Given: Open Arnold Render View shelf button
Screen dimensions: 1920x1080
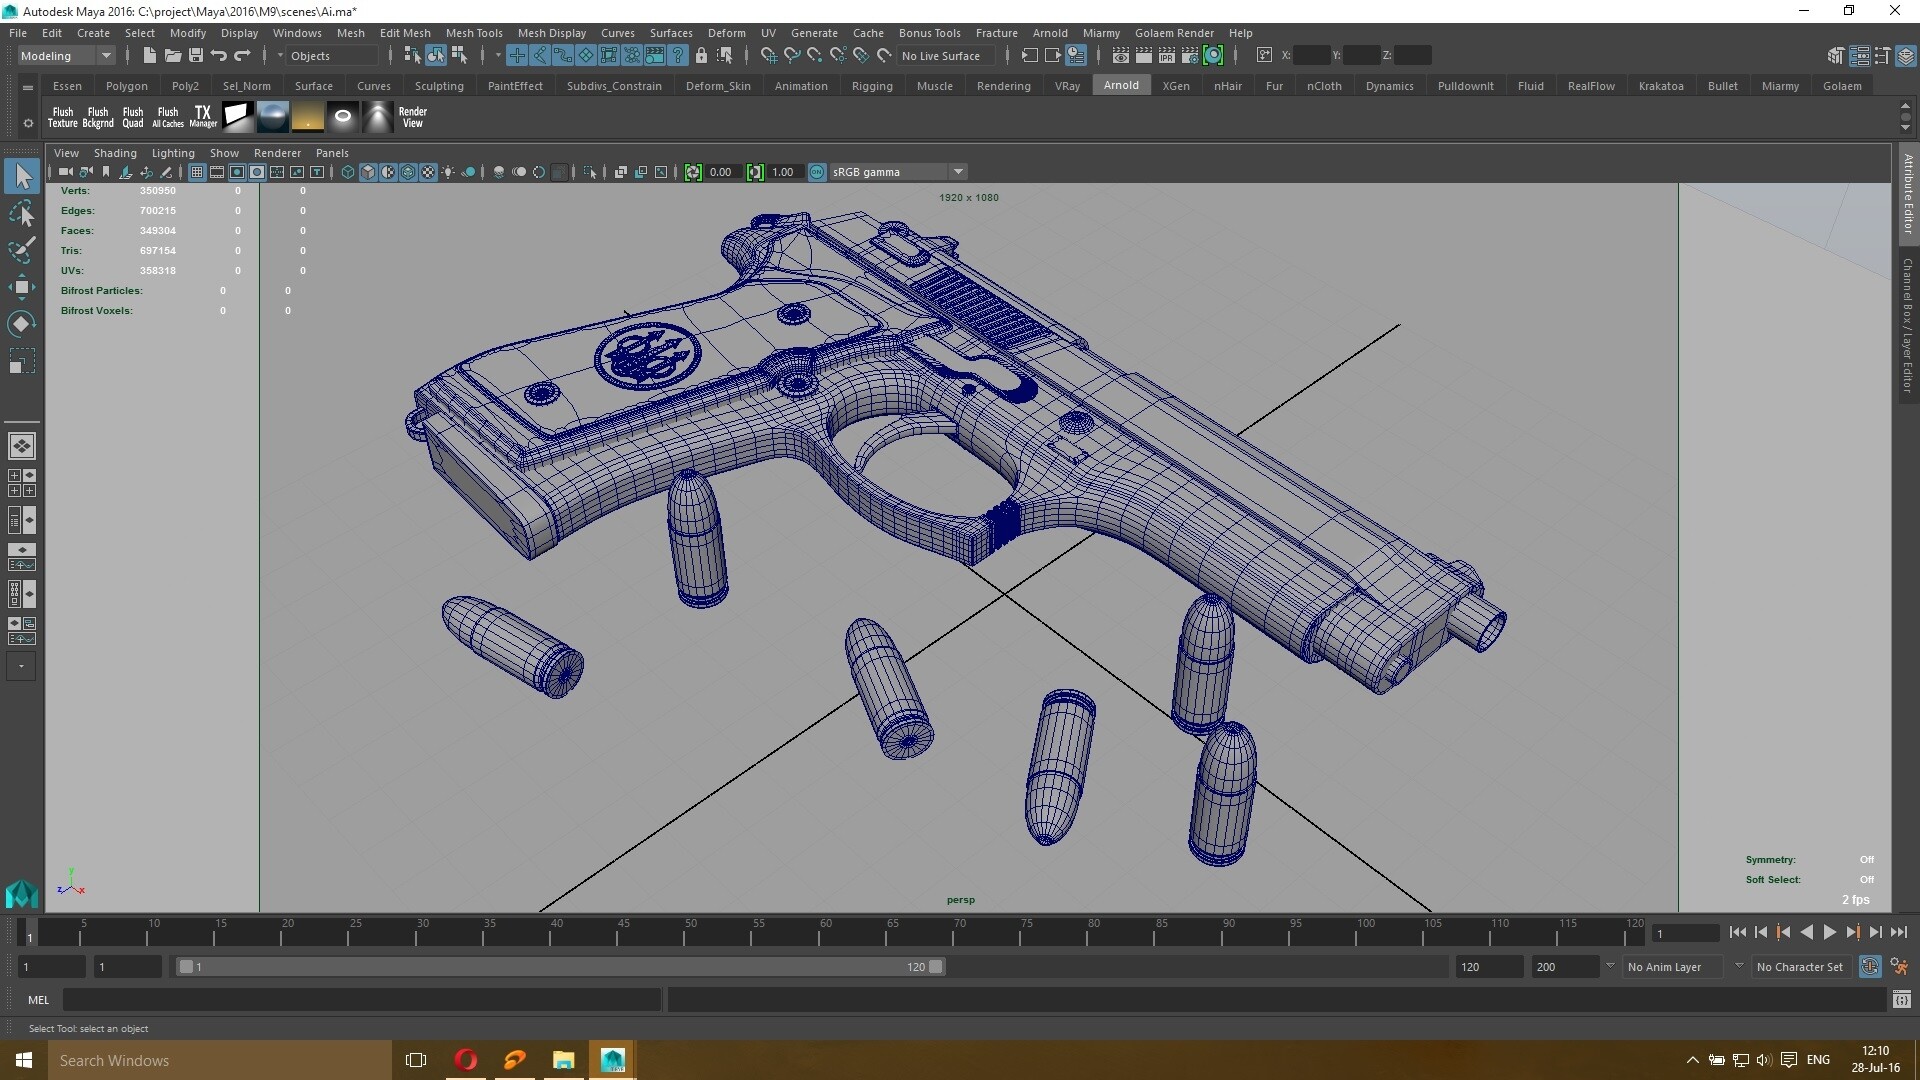Looking at the screenshot, I should (412, 117).
